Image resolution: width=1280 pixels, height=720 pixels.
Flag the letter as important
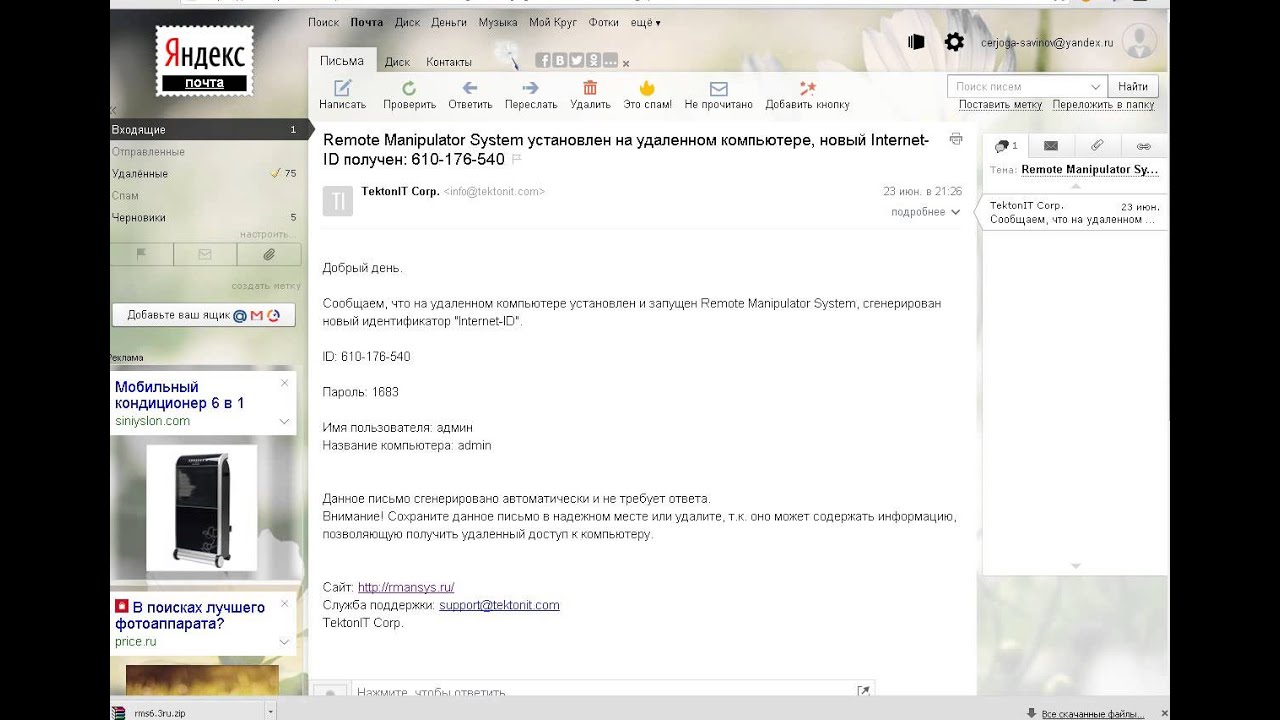[x=517, y=159]
